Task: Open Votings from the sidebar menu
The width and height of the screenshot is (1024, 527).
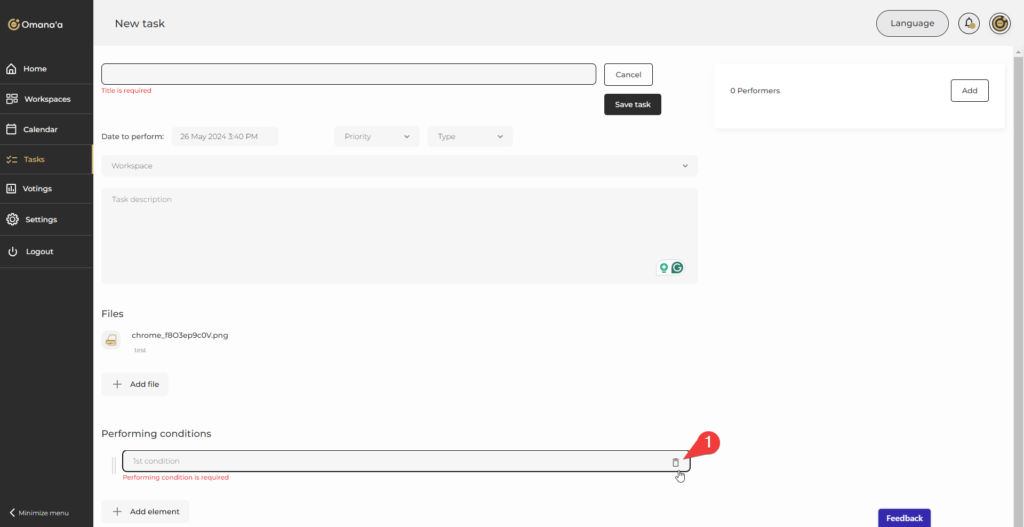Action: click(37, 188)
